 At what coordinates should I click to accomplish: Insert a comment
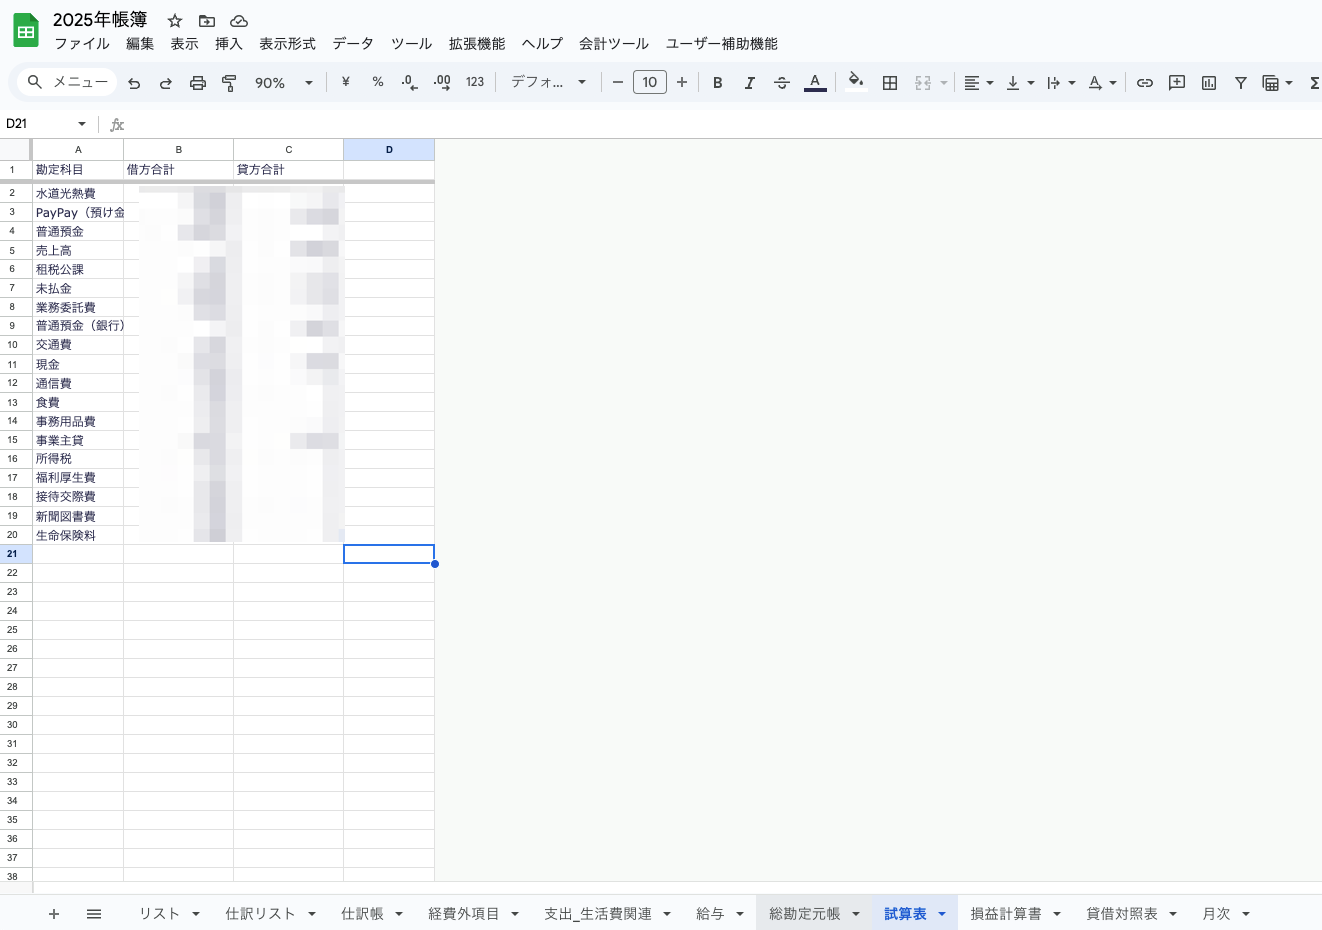pos(1176,82)
